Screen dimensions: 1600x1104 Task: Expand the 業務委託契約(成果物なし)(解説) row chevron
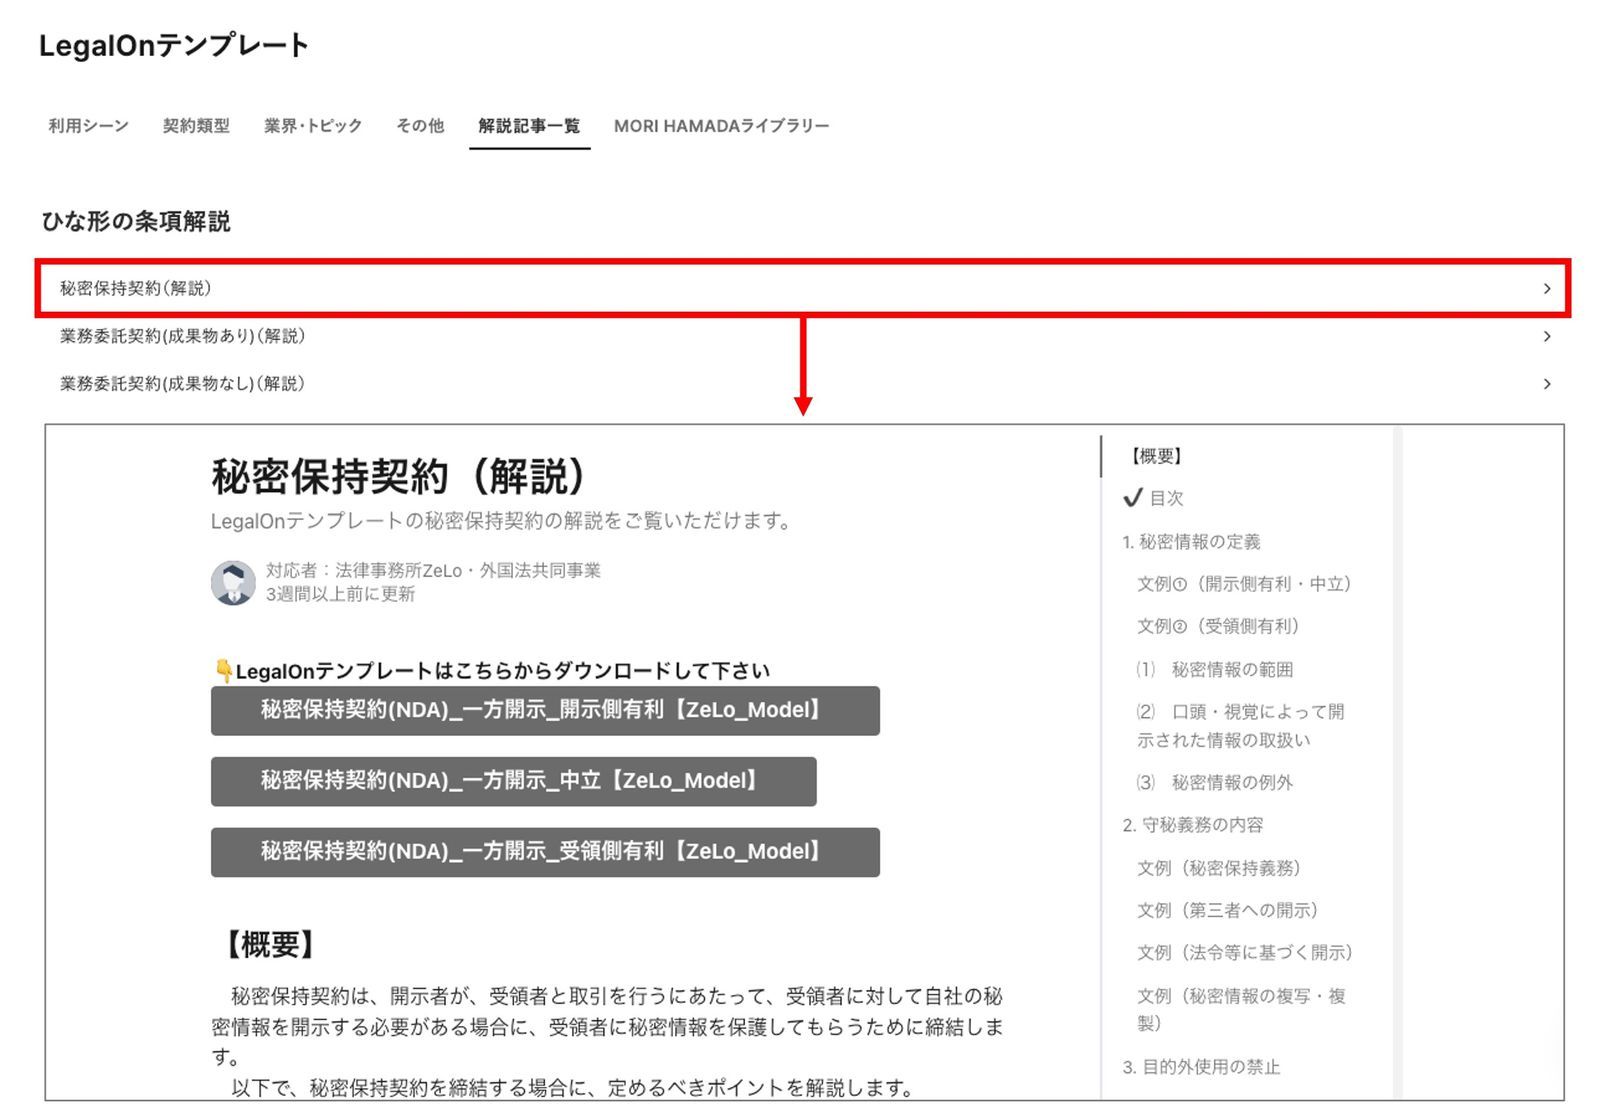pyautogui.click(x=1546, y=384)
